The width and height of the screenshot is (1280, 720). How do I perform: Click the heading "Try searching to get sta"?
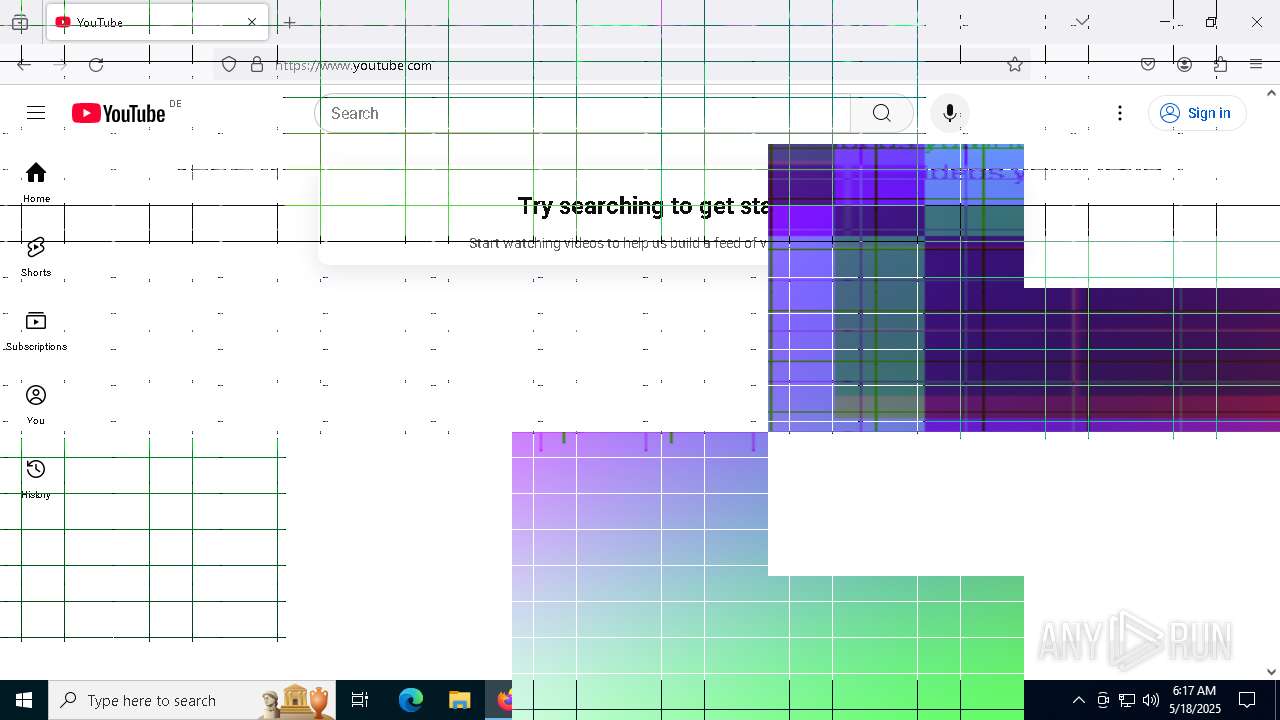click(x=644, y=206)
